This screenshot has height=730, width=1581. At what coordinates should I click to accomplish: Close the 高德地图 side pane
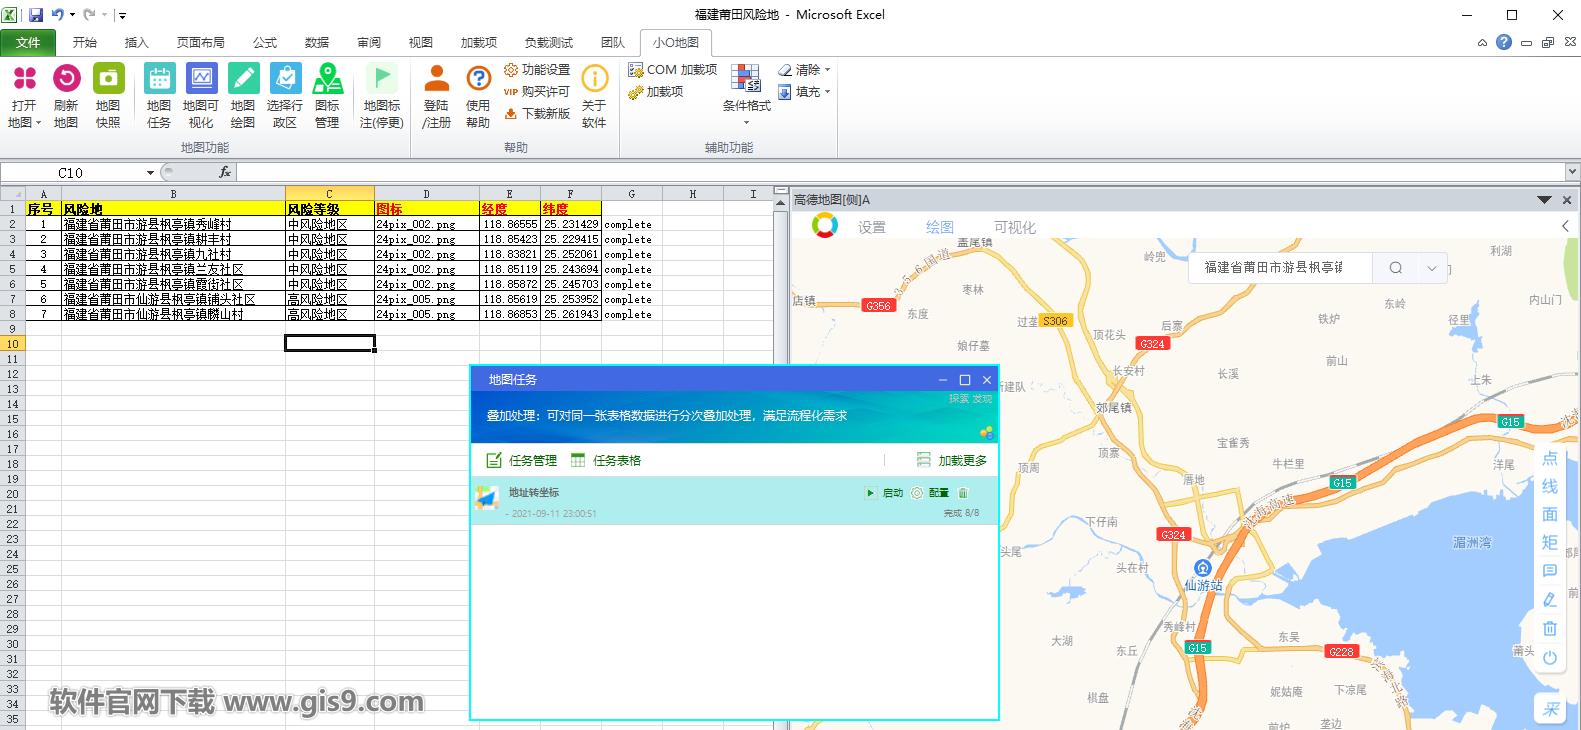click(x=1567, y=200)
